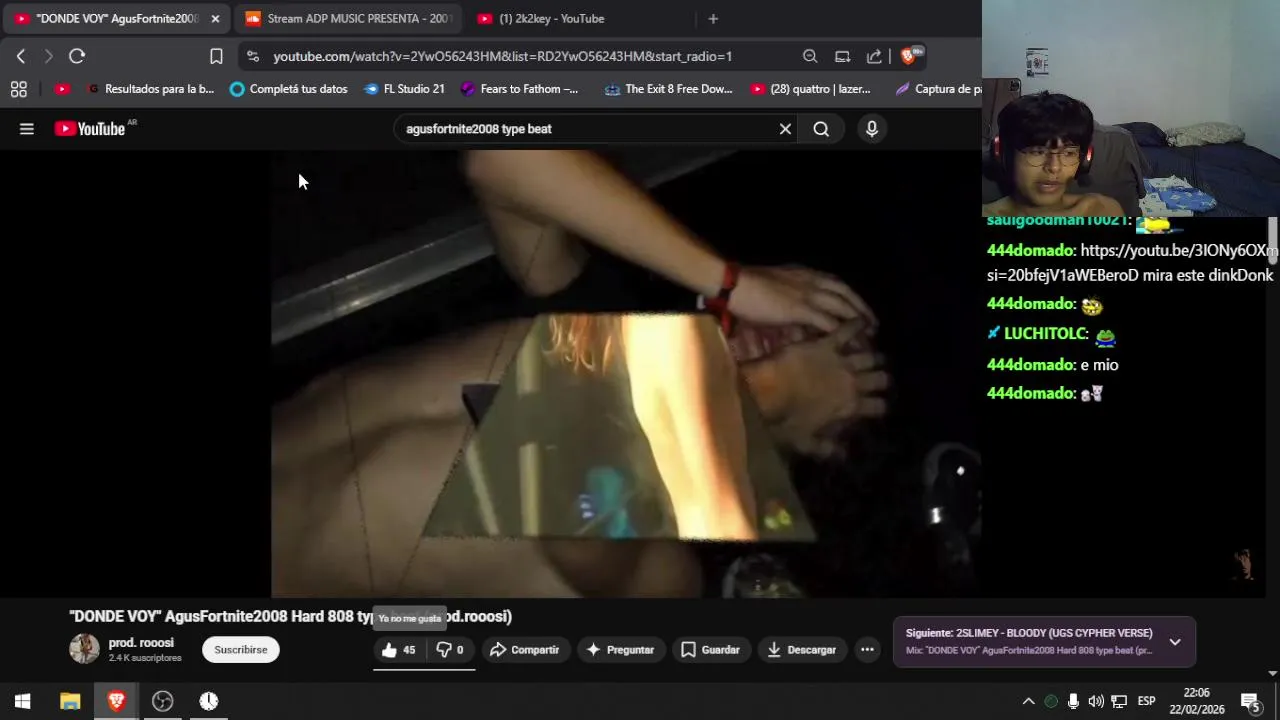1280x720 pixels.
Task: Open the Completá tus datos bookmark
Action: (288, 89)
